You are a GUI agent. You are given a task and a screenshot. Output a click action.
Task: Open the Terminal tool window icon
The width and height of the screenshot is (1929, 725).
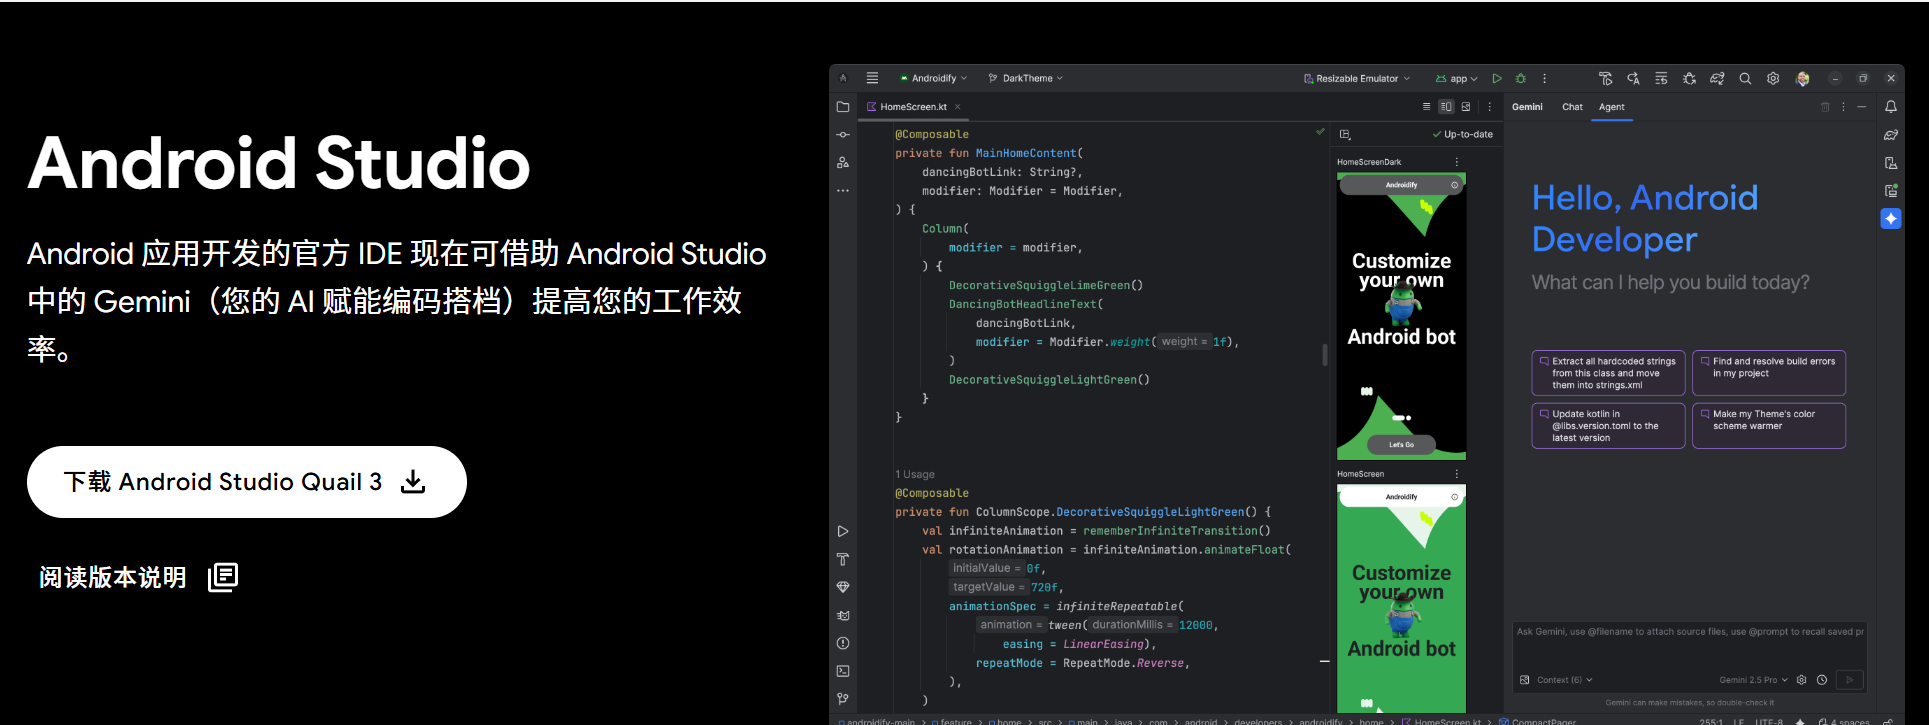tap(843, 671)
